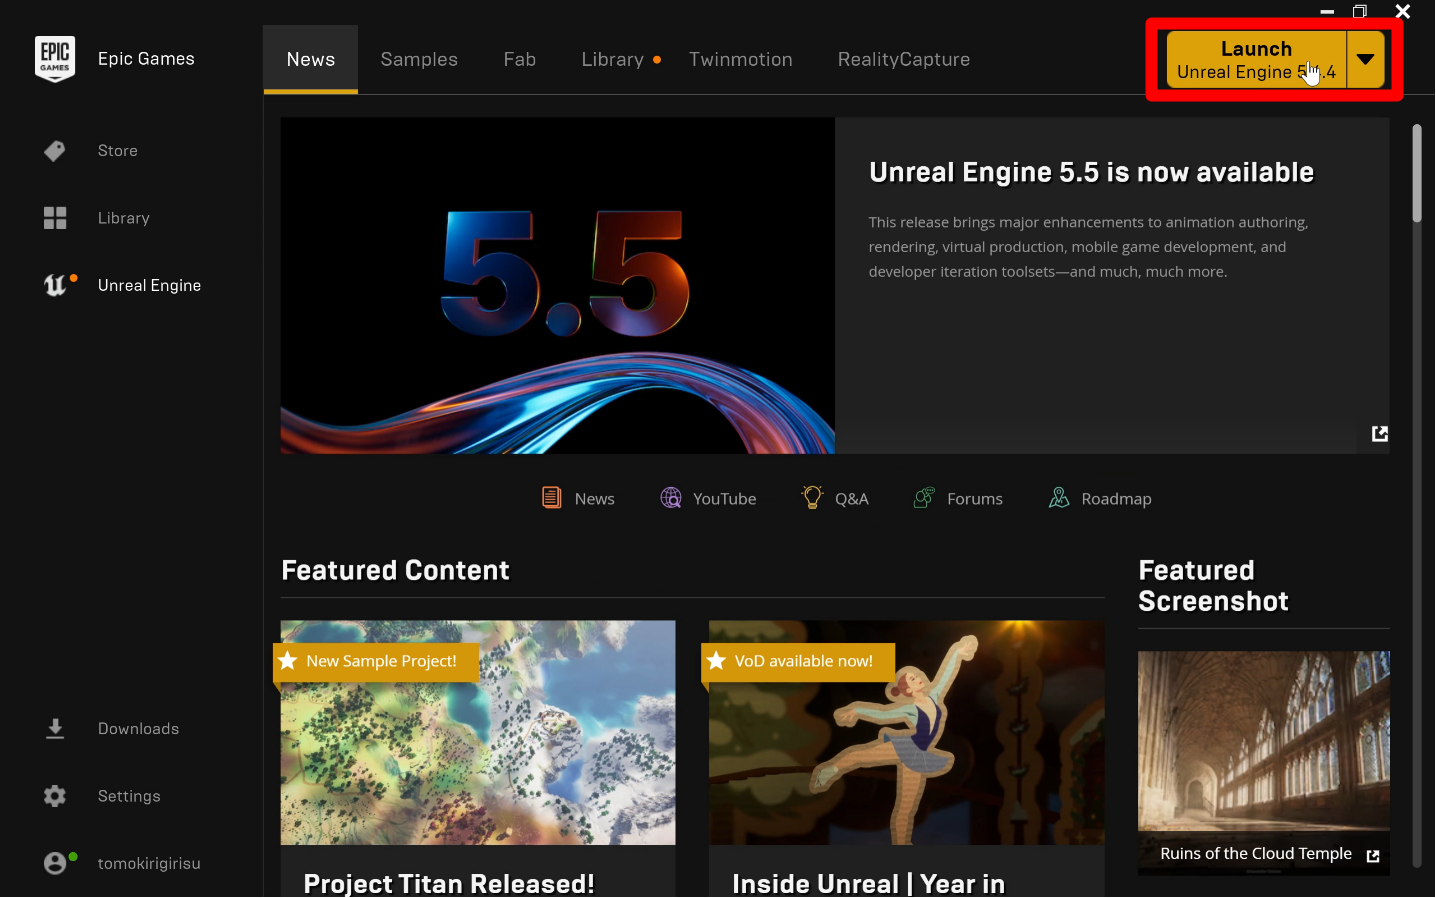This screenshot has width=1436, height=898.
Task: Click the News link label under banner
Action: (595, 499)
